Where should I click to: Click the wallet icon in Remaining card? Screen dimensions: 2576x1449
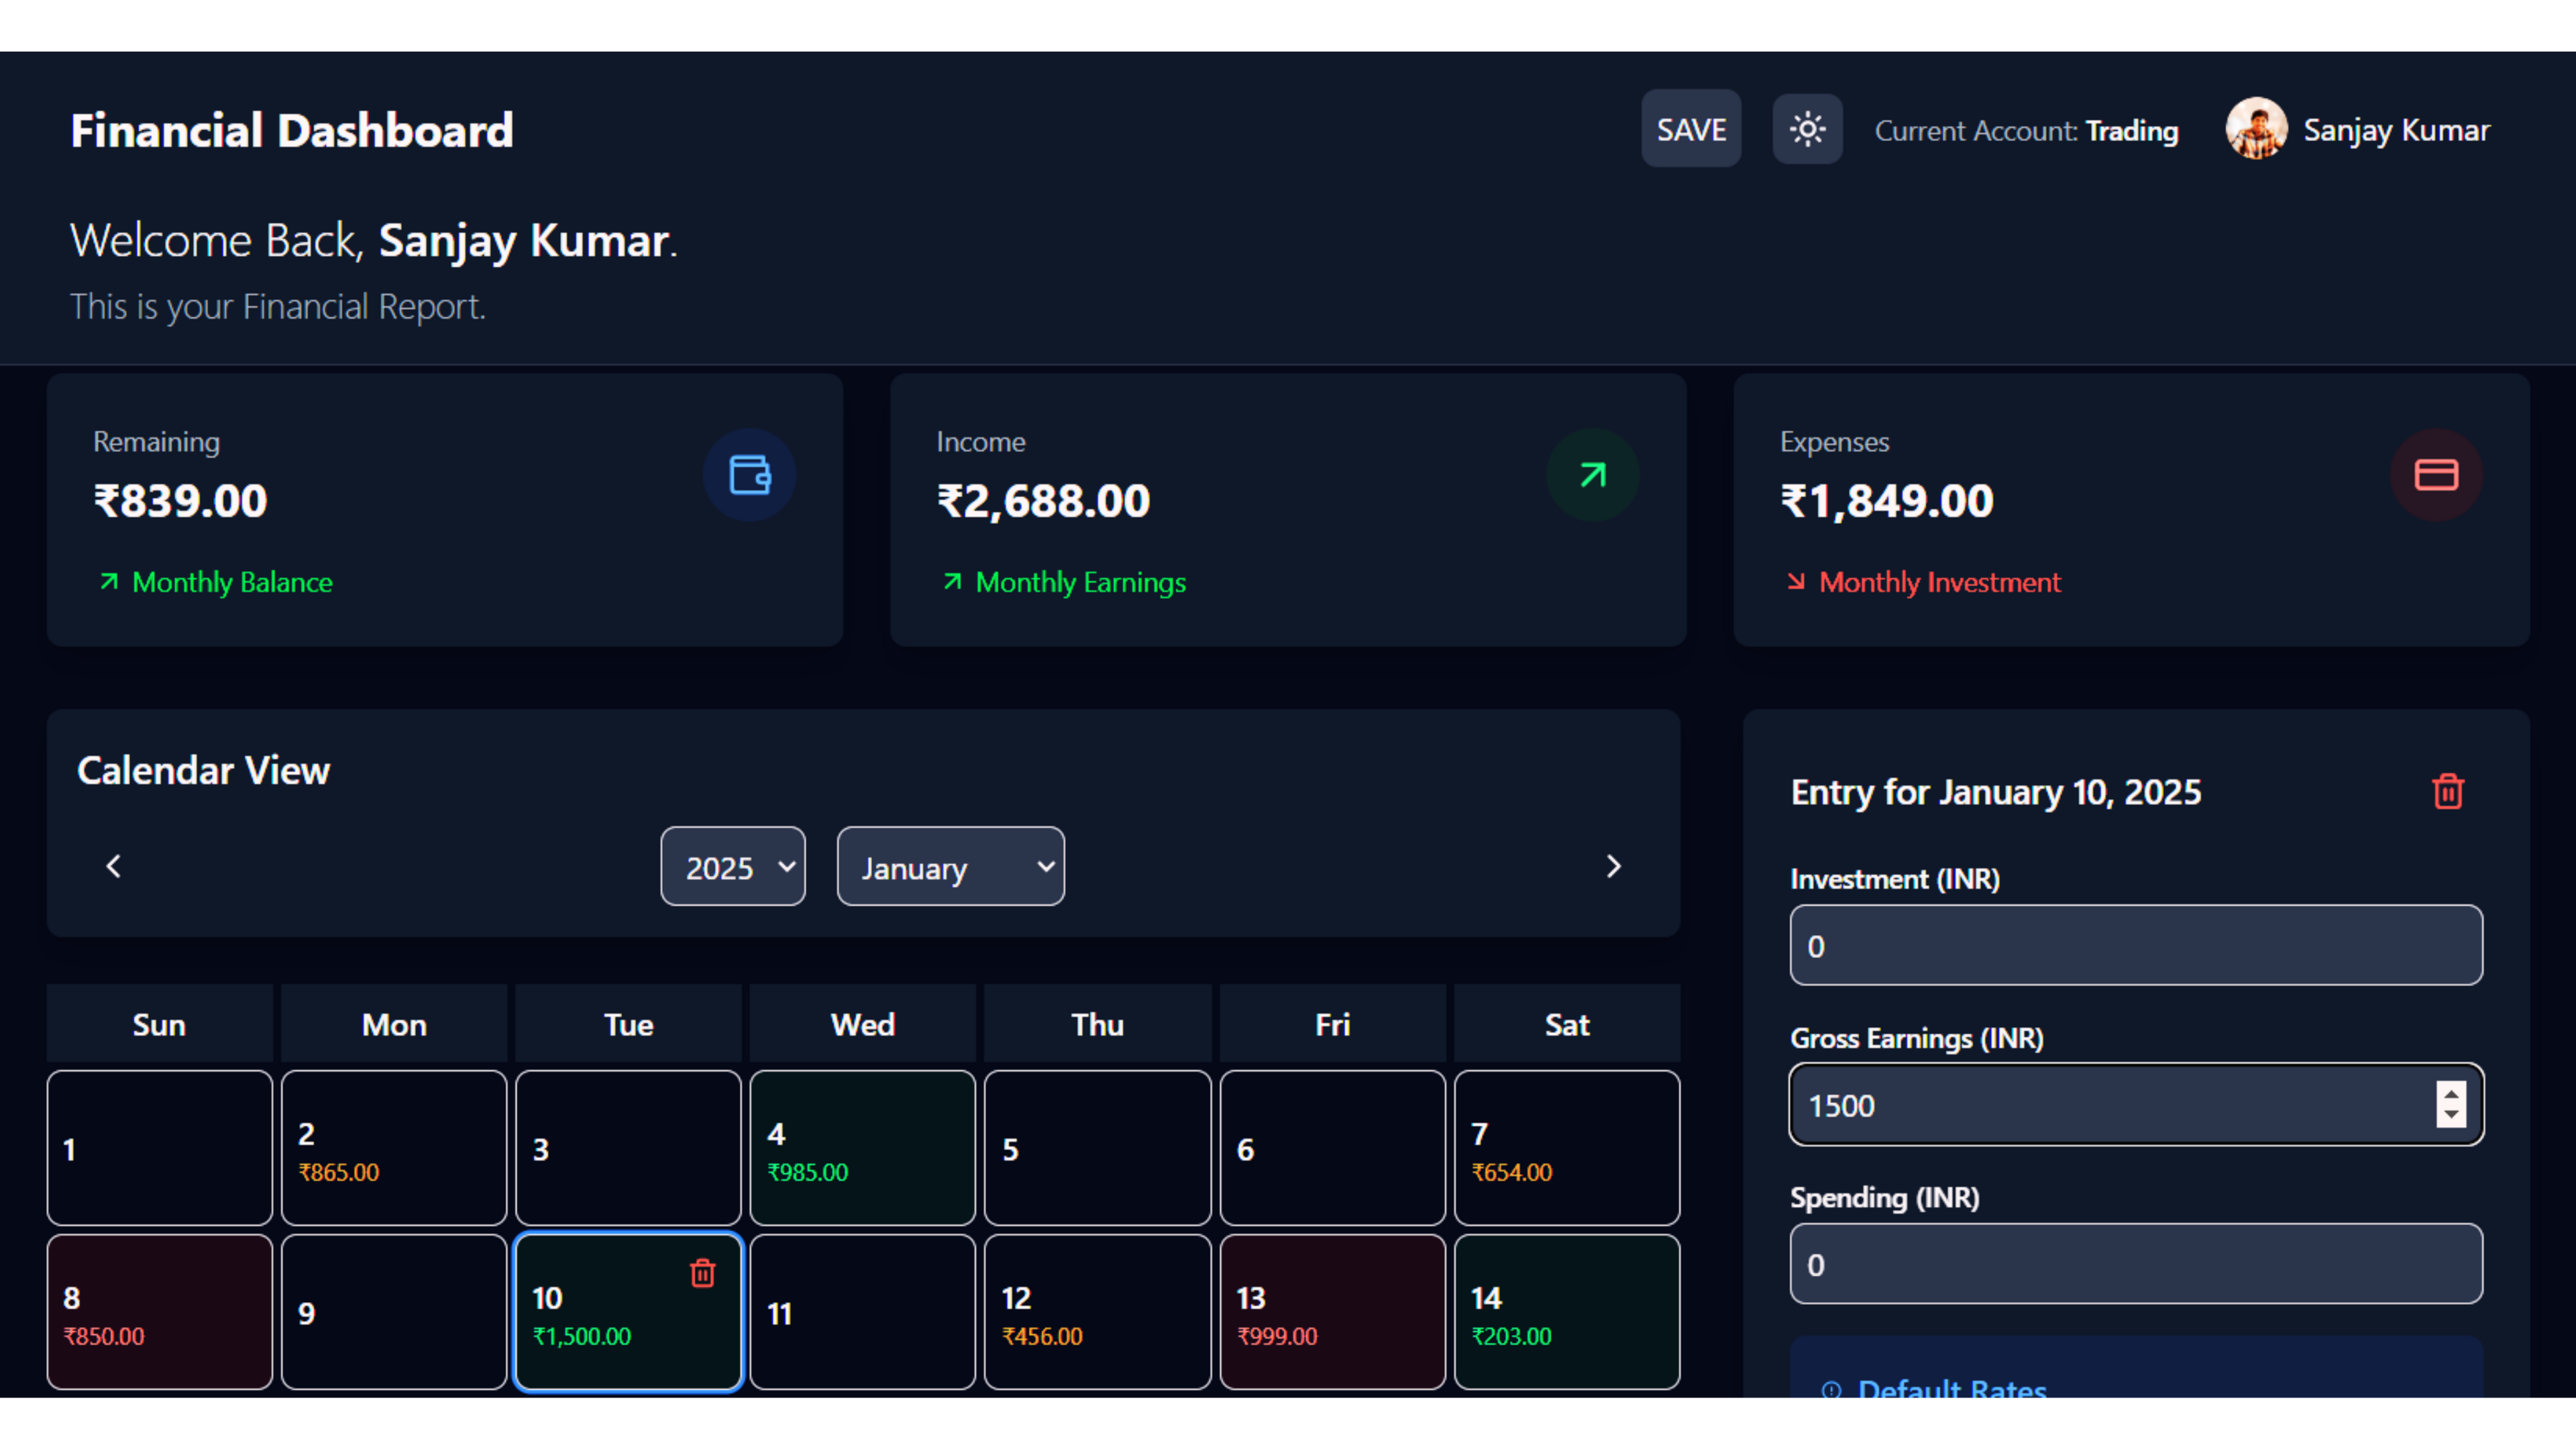pos(749,475)
